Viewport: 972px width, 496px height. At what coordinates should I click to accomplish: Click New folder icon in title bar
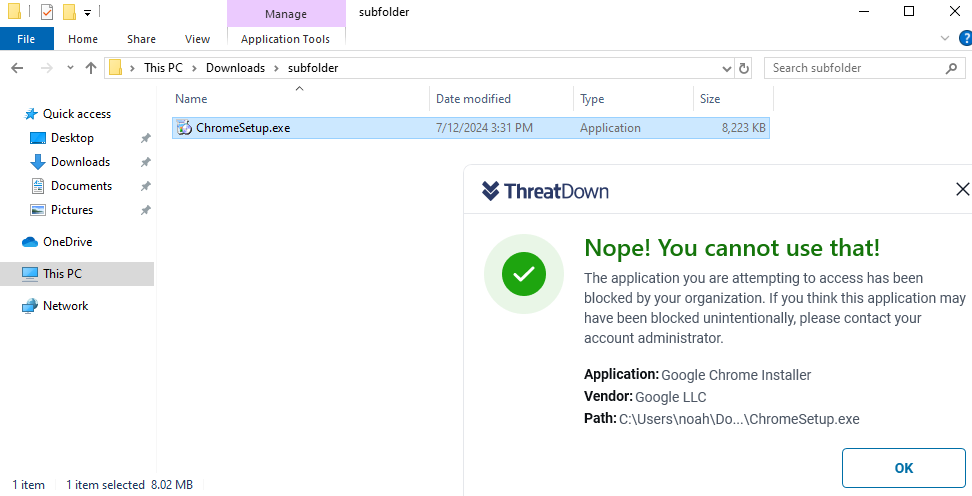coord(70,12)
